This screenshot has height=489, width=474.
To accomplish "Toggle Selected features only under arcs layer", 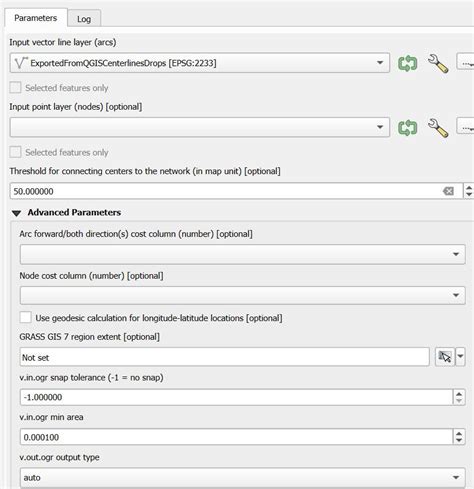I will pos(15,88).
